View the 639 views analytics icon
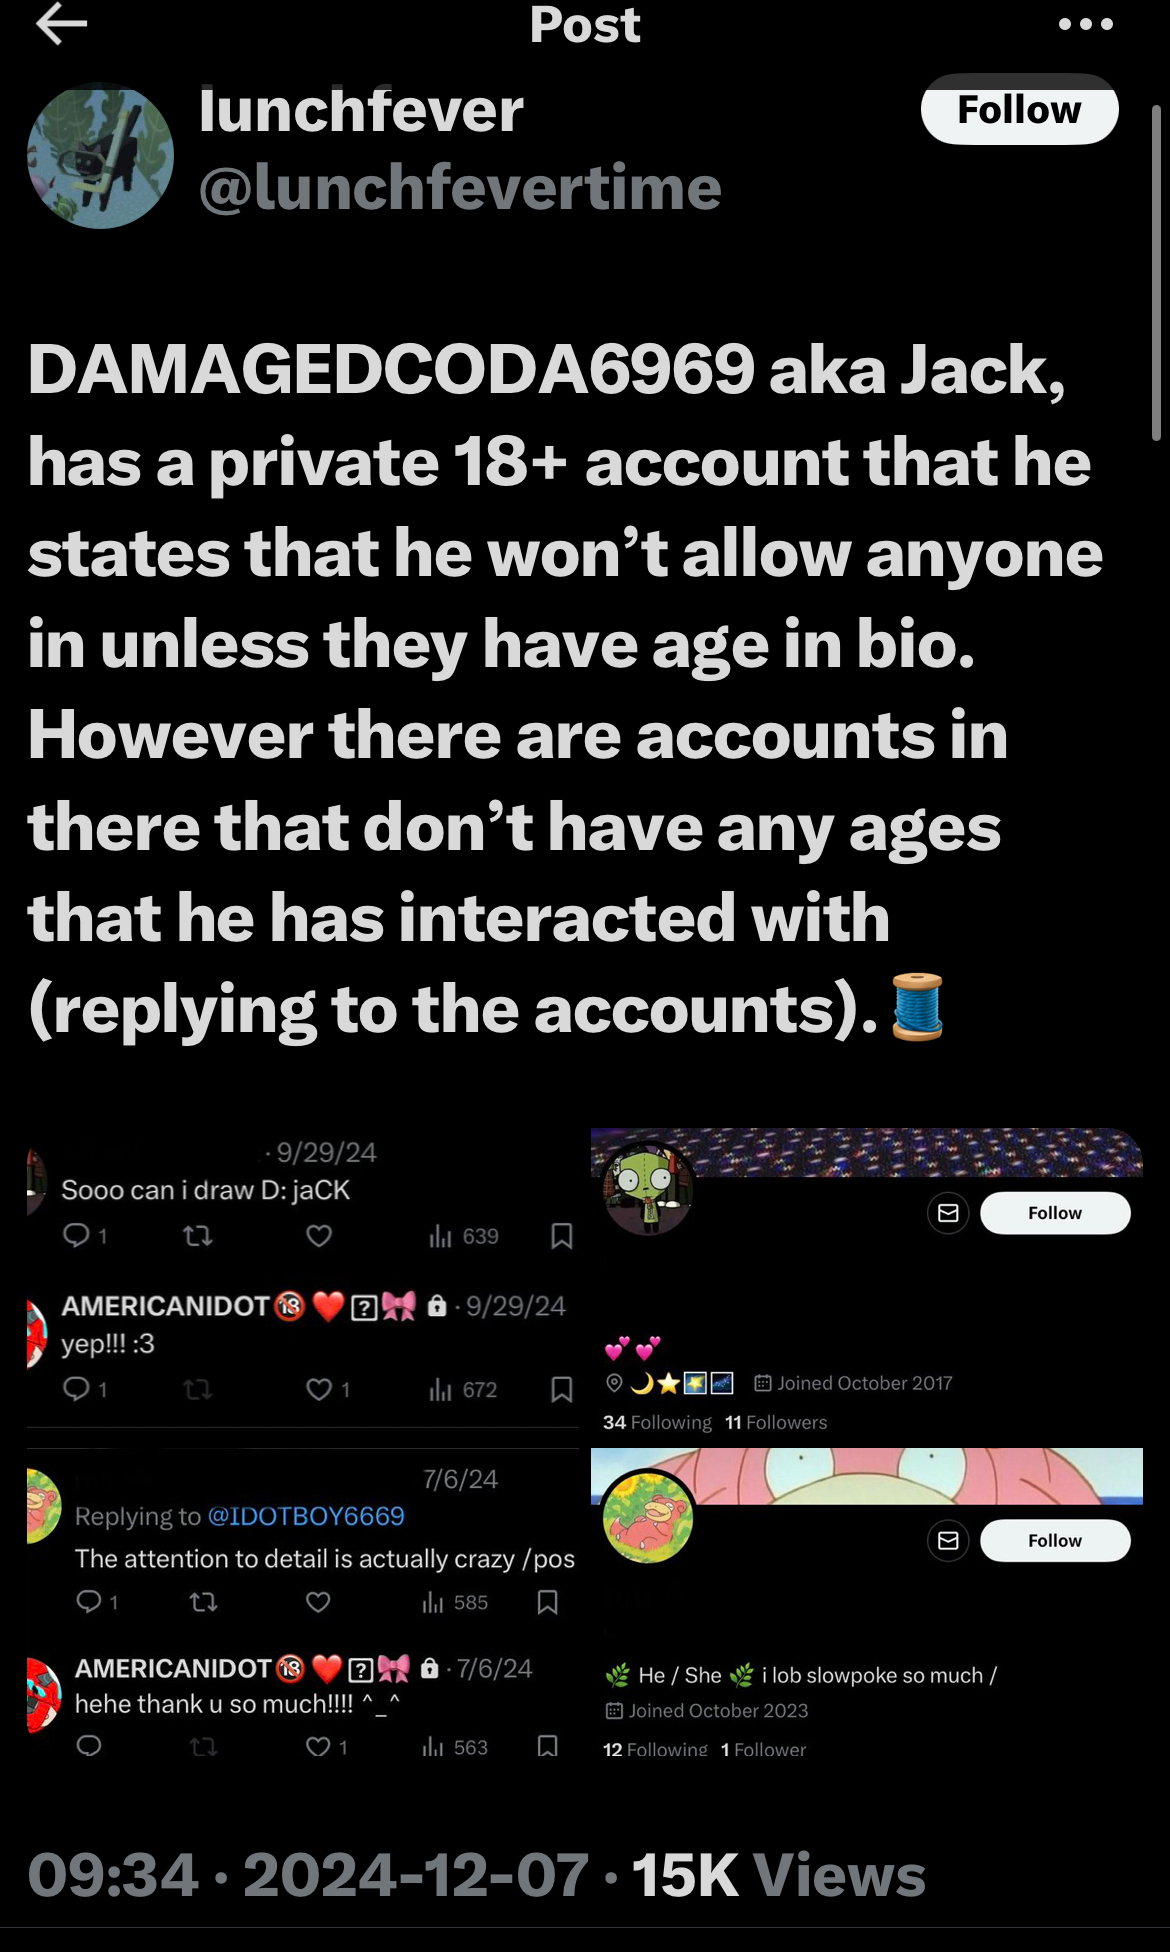 [x=440, y=1236]
